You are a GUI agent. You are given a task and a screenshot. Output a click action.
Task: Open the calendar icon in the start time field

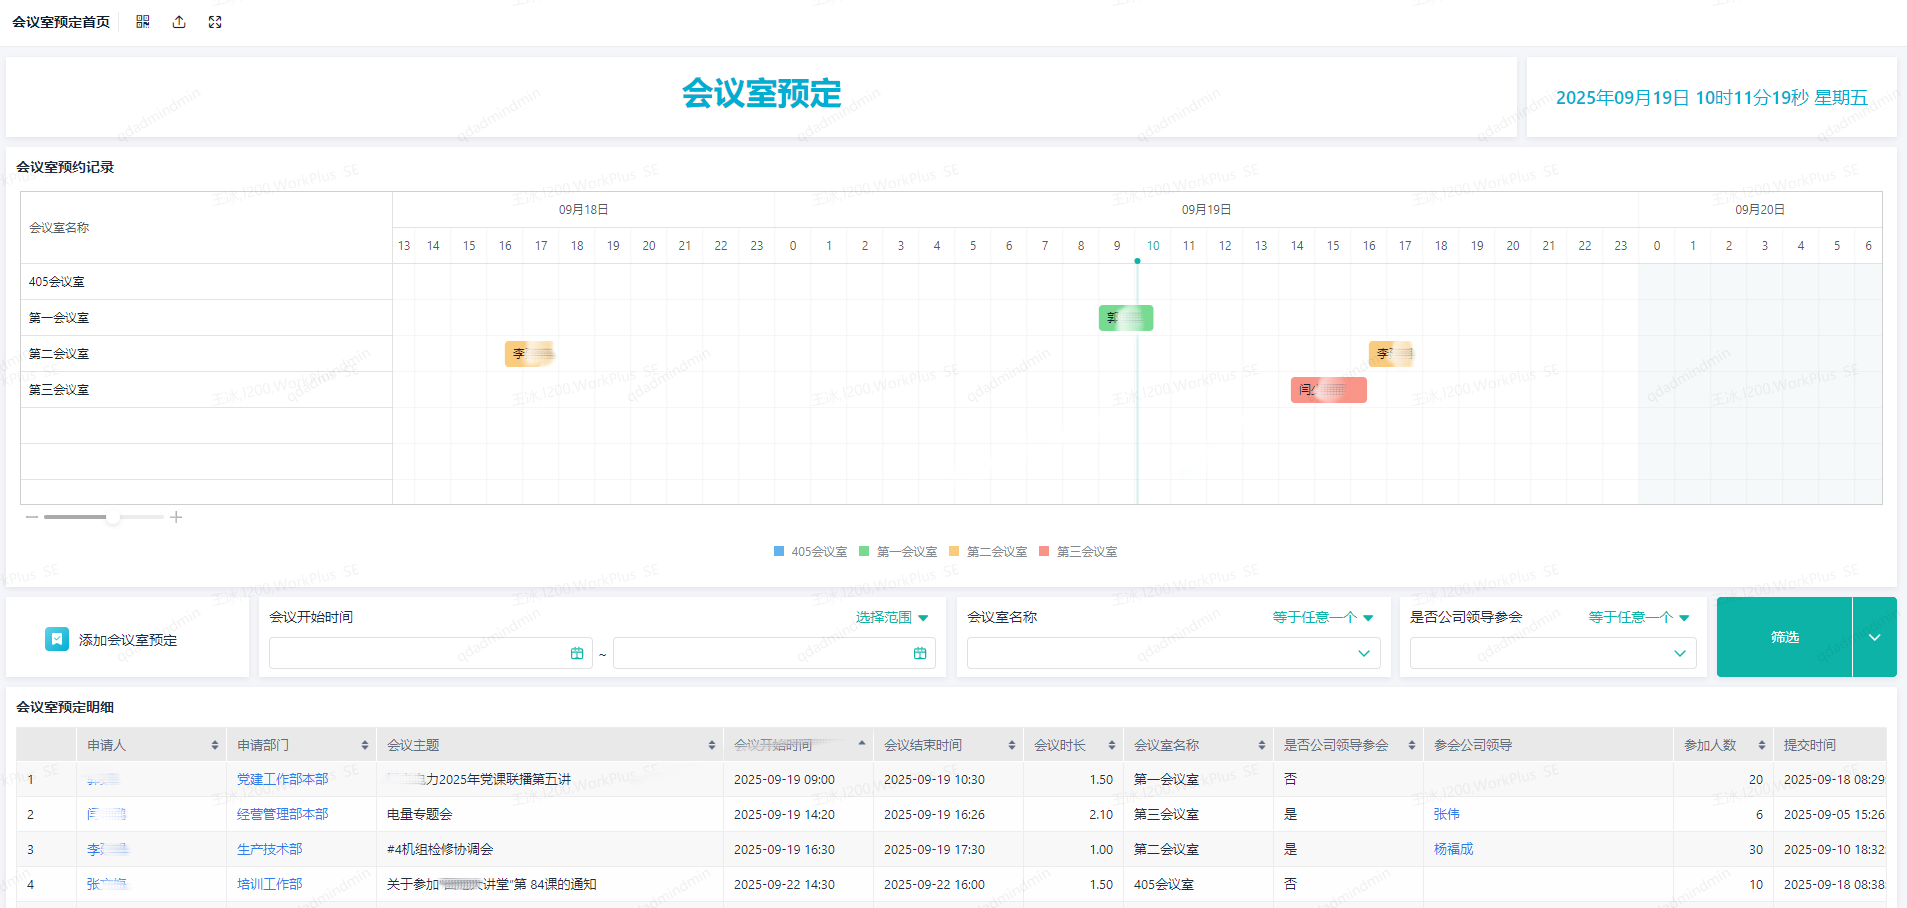coord(577,653)
